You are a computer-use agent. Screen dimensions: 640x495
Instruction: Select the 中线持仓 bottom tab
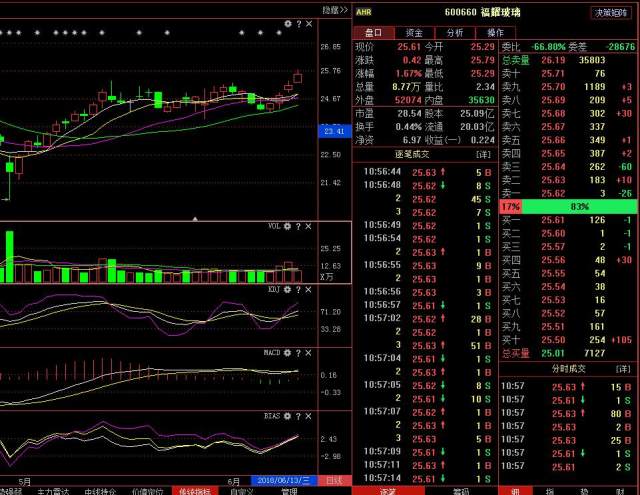pyautogui.click(x=100, y=491)
